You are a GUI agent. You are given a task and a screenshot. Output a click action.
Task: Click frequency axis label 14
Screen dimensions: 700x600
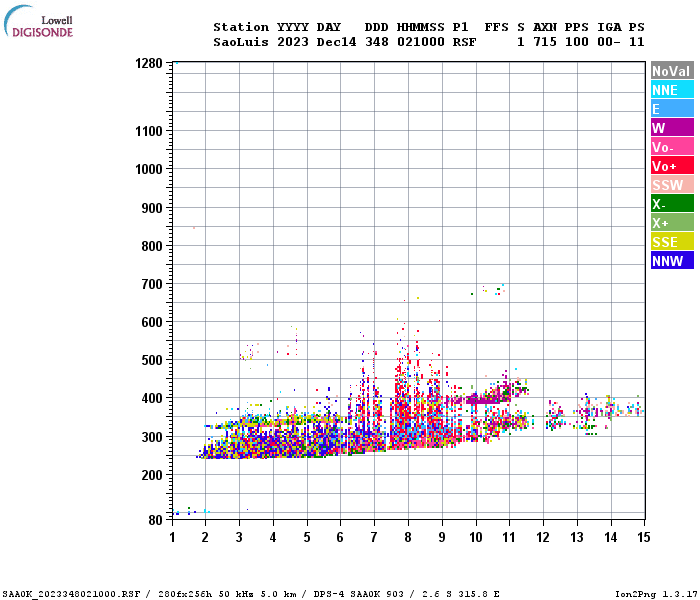point(611,537)
